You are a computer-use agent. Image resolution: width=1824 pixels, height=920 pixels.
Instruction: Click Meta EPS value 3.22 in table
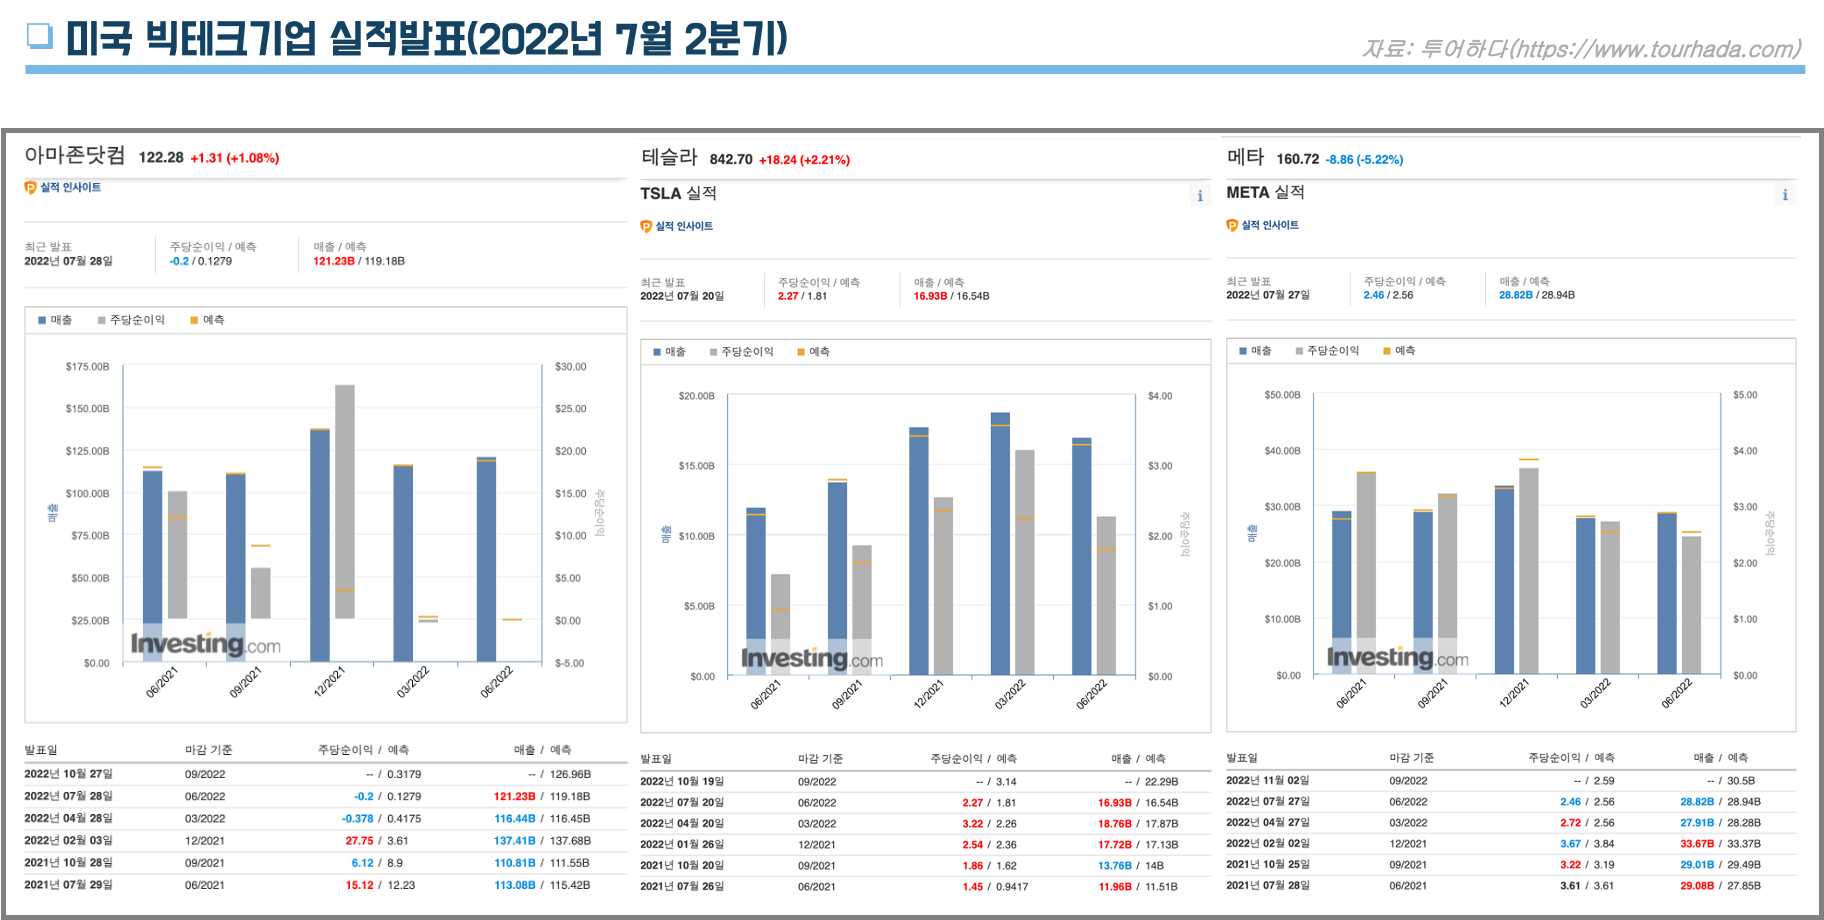1571,865
